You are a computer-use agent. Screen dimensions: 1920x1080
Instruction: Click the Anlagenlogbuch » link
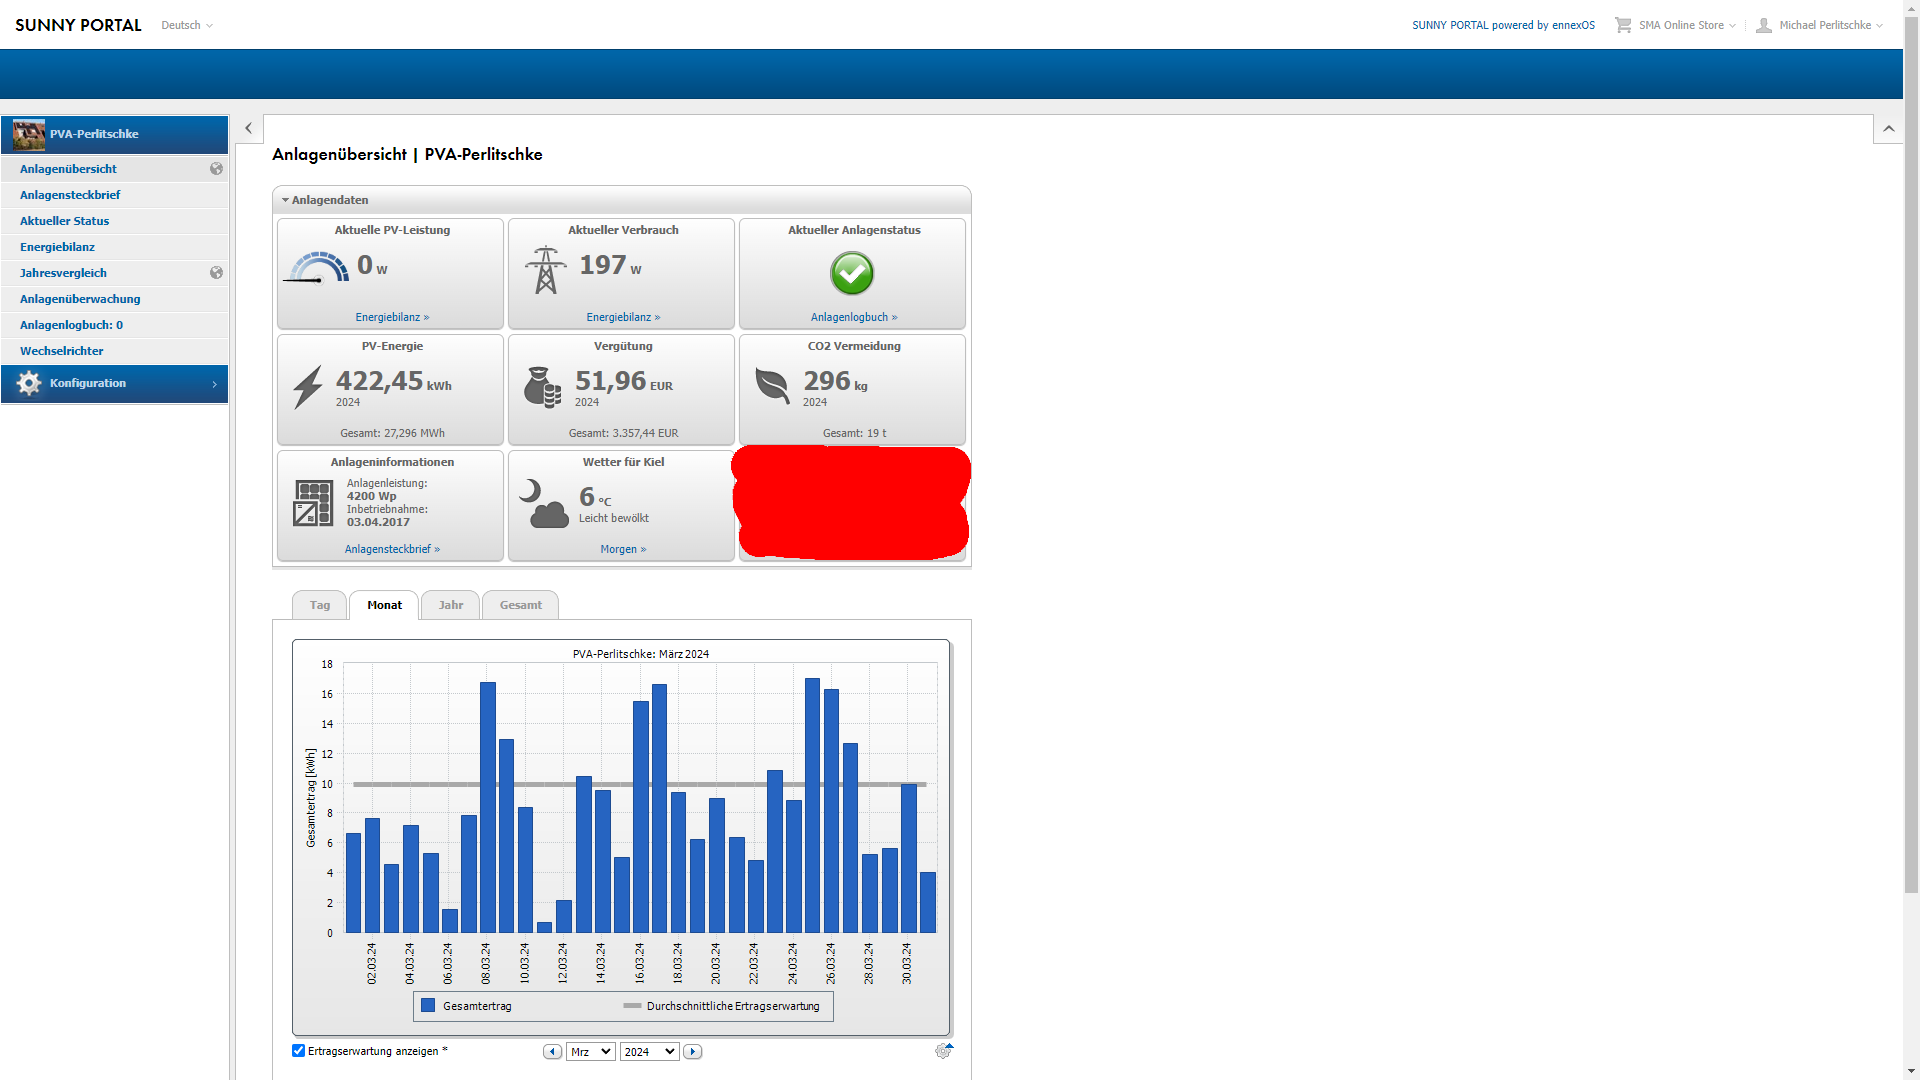(x=853, y=317)
